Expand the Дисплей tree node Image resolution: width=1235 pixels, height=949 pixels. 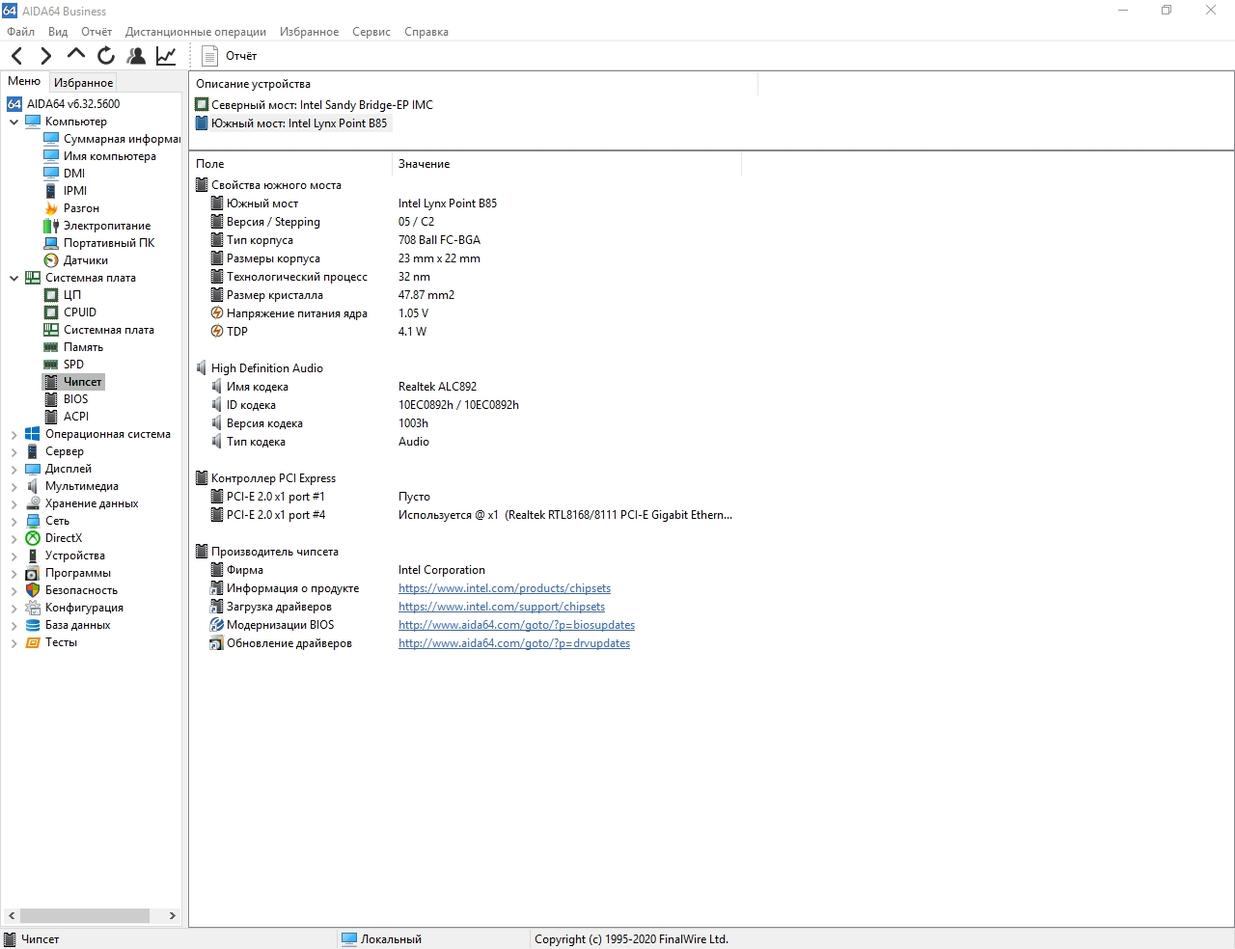tap(14, 469)
